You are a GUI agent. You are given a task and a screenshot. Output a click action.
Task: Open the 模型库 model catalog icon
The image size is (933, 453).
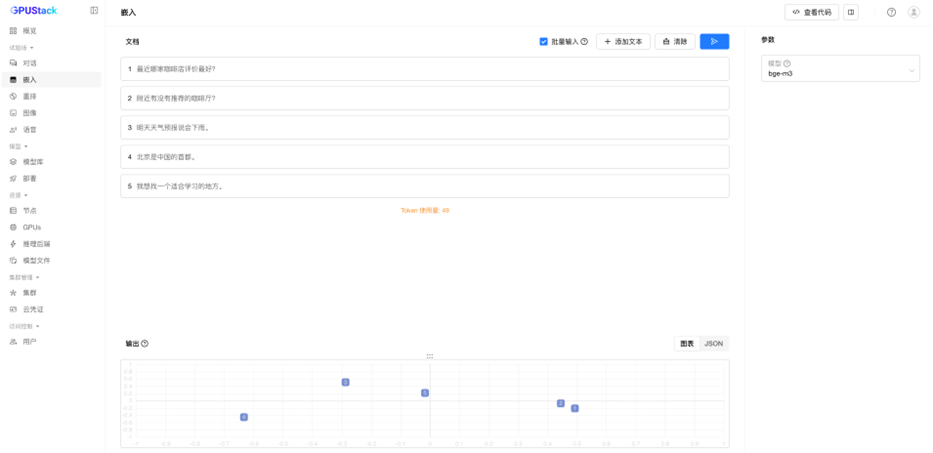coord(13,161)
